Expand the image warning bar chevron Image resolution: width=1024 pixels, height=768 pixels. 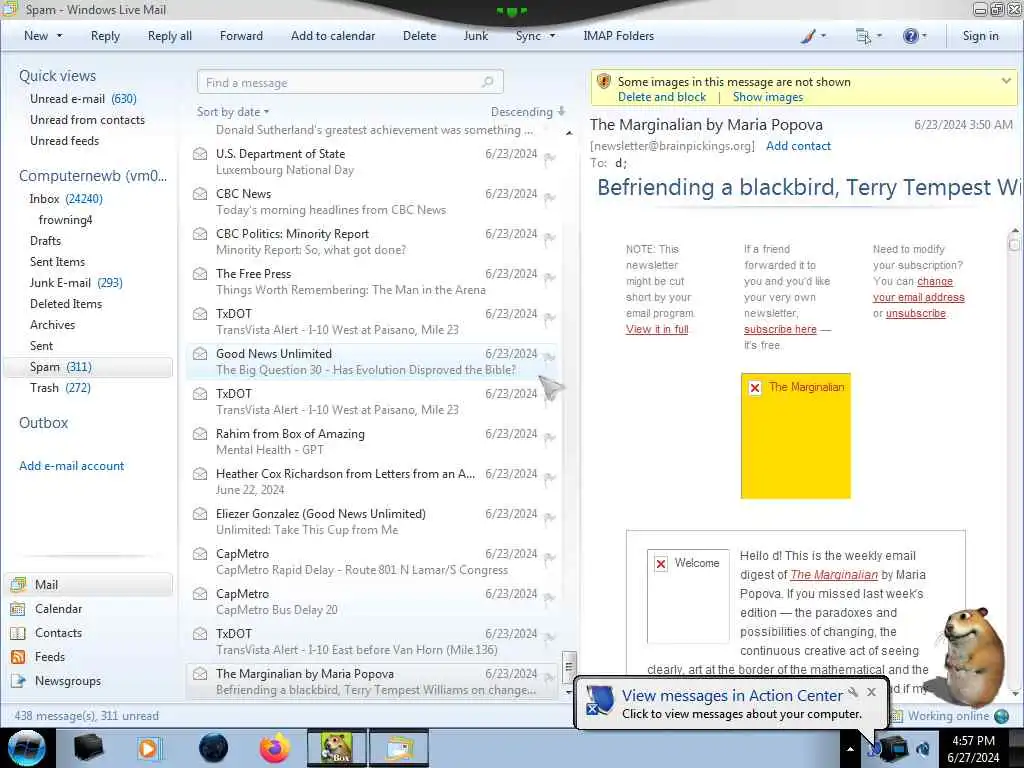(1006, 81)
